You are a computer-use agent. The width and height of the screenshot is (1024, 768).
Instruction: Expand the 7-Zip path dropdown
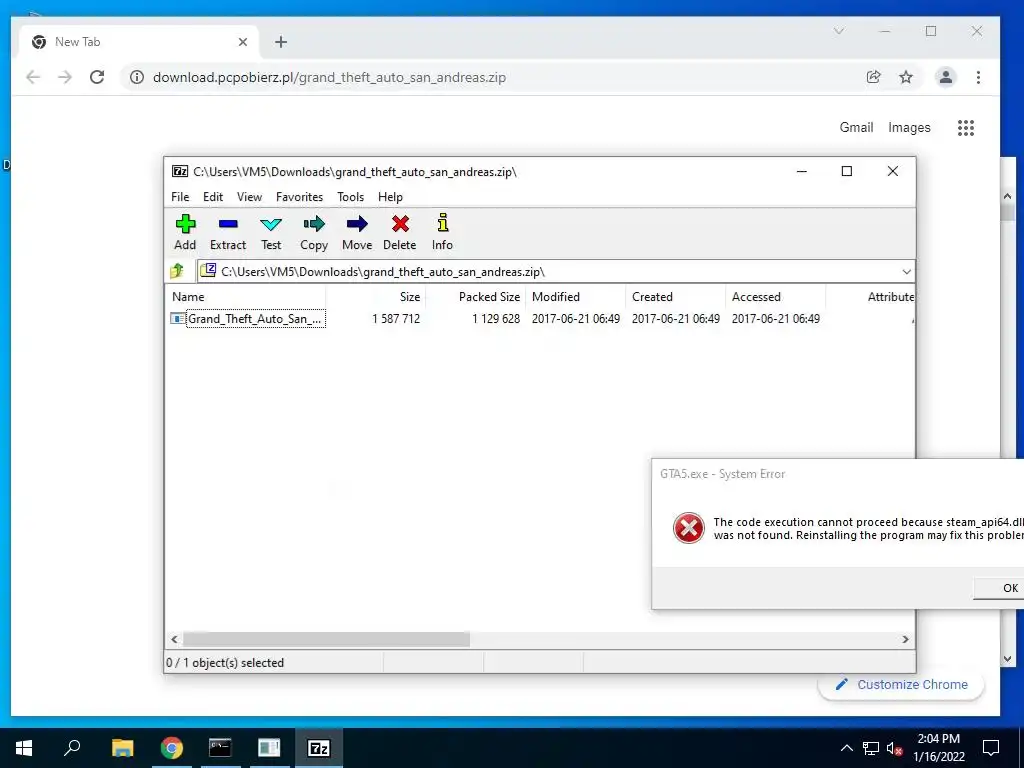pos(906,272)
